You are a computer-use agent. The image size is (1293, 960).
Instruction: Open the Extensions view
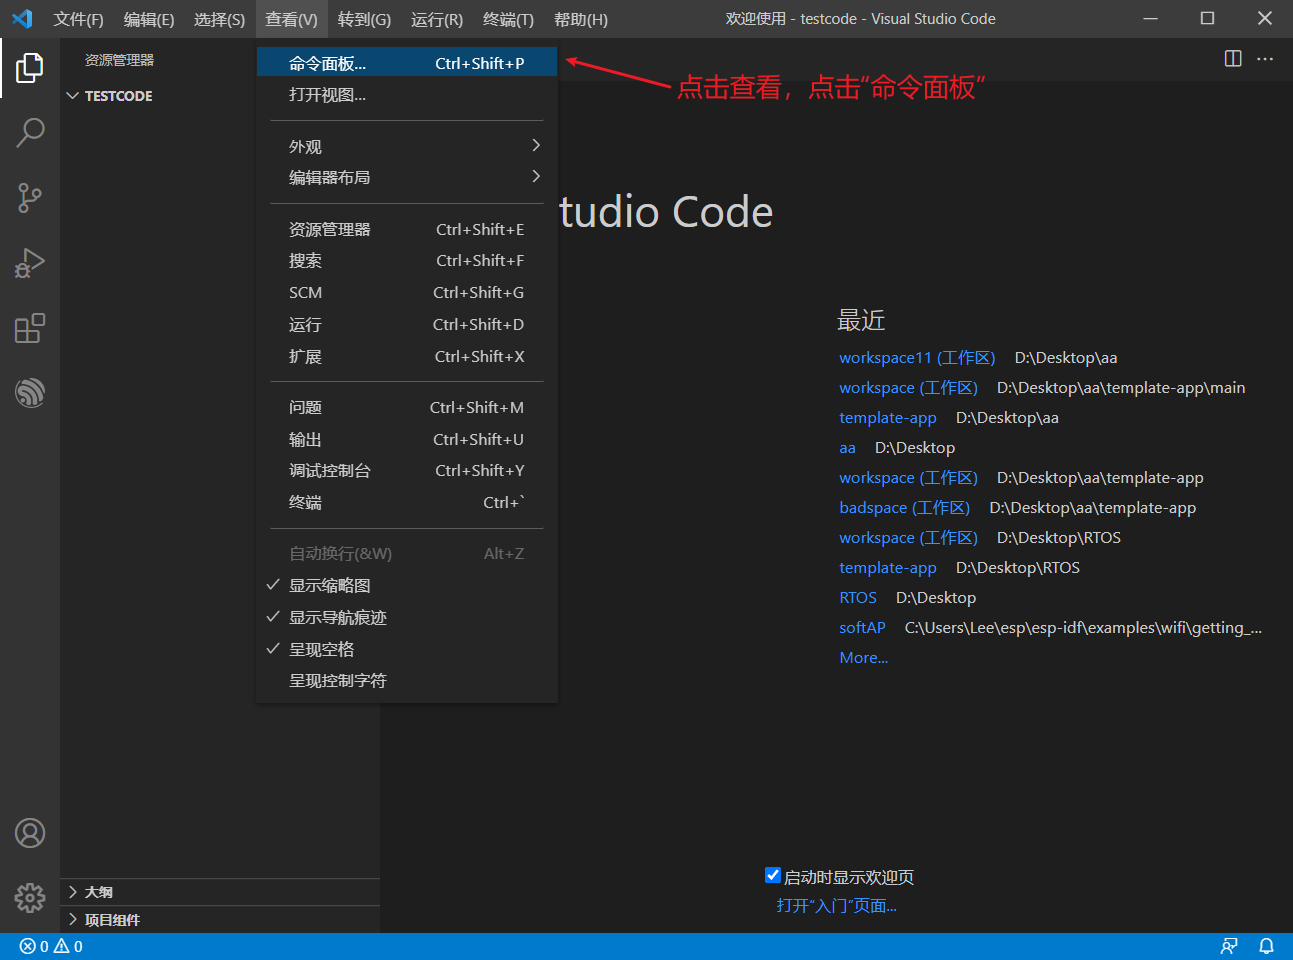pos(30,328)
